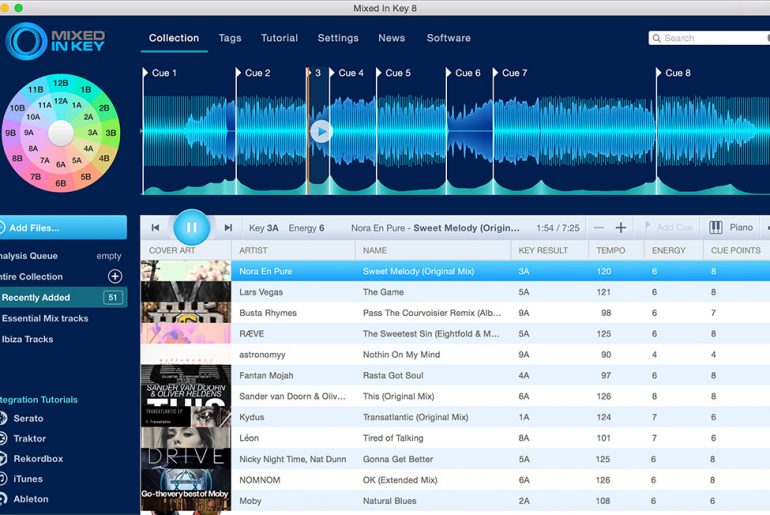Switch to the Tags tab

[x=230, y=38]
